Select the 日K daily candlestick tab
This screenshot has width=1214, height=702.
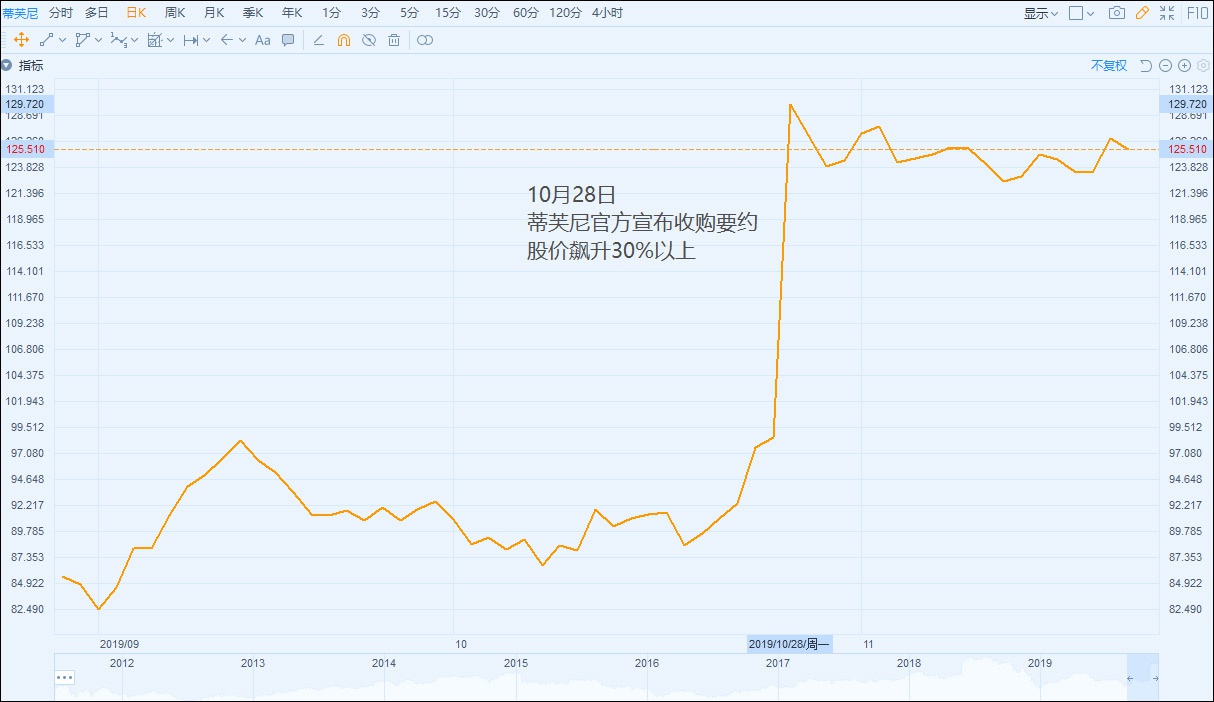[x=136, y=13]
